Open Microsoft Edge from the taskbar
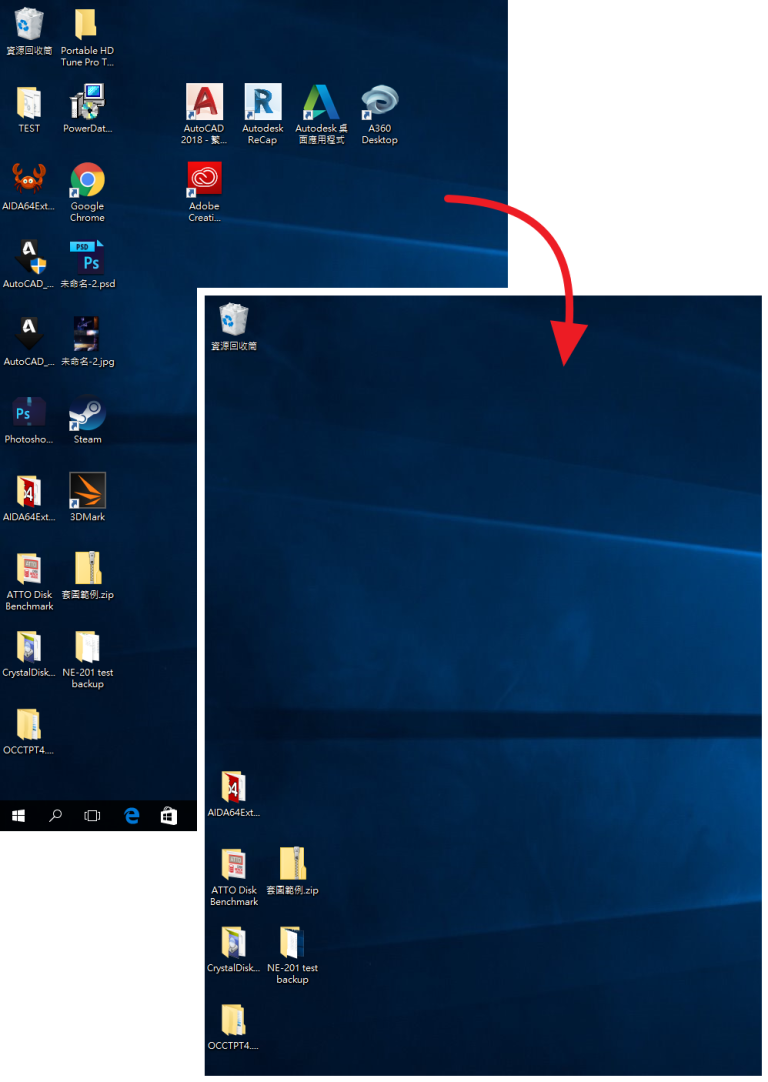The height and width of the screenshot is (1082, 768). (131, 816)
